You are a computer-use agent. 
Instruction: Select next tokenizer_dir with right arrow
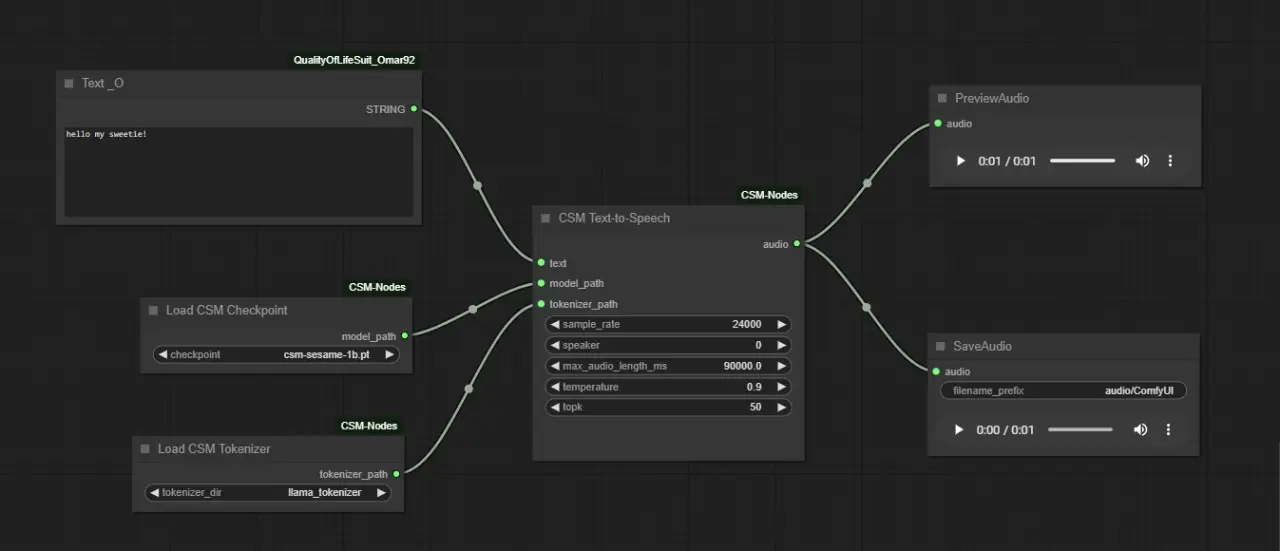381,493
